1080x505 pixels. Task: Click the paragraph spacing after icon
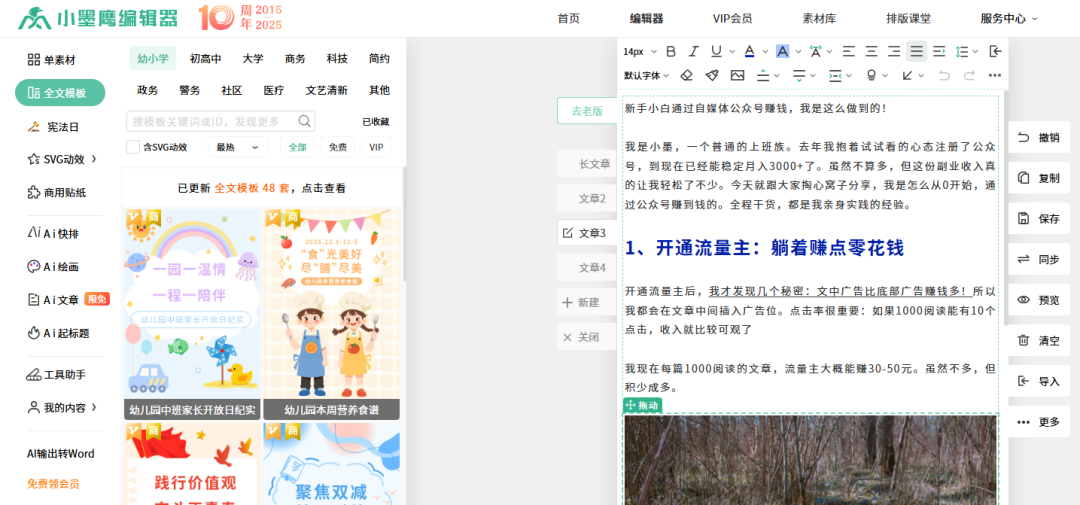pyautogui.click(x=799, y=75)
